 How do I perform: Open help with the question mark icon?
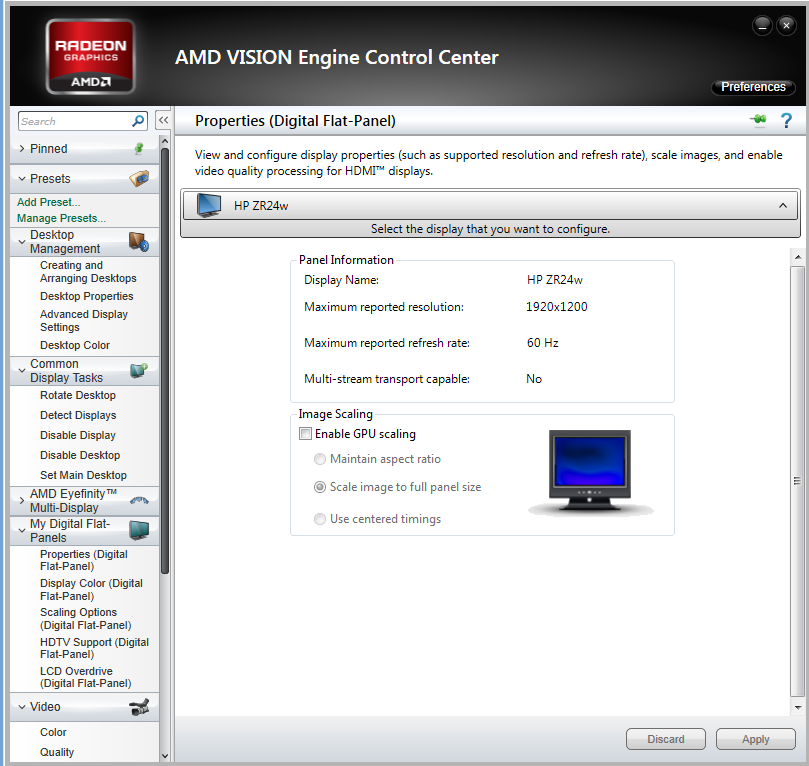pyautogui.click(x=786, y=121)
